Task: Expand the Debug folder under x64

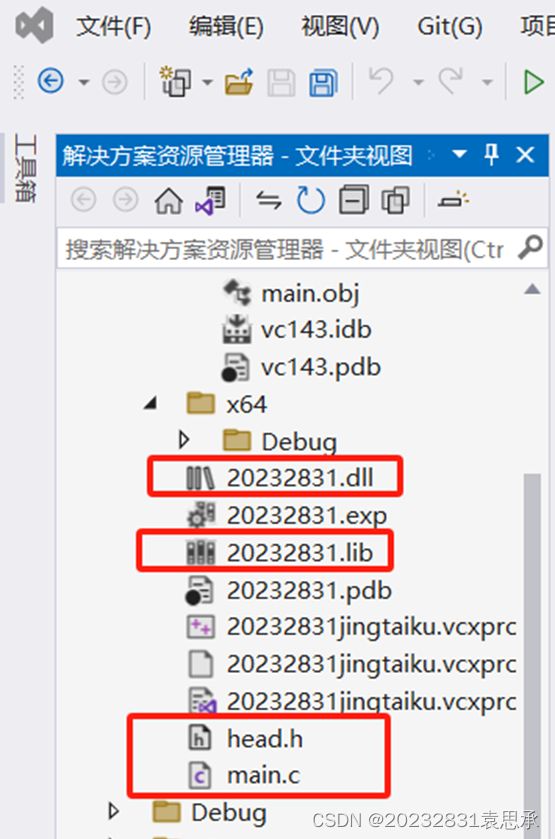Action: click(x=184, y=440)
